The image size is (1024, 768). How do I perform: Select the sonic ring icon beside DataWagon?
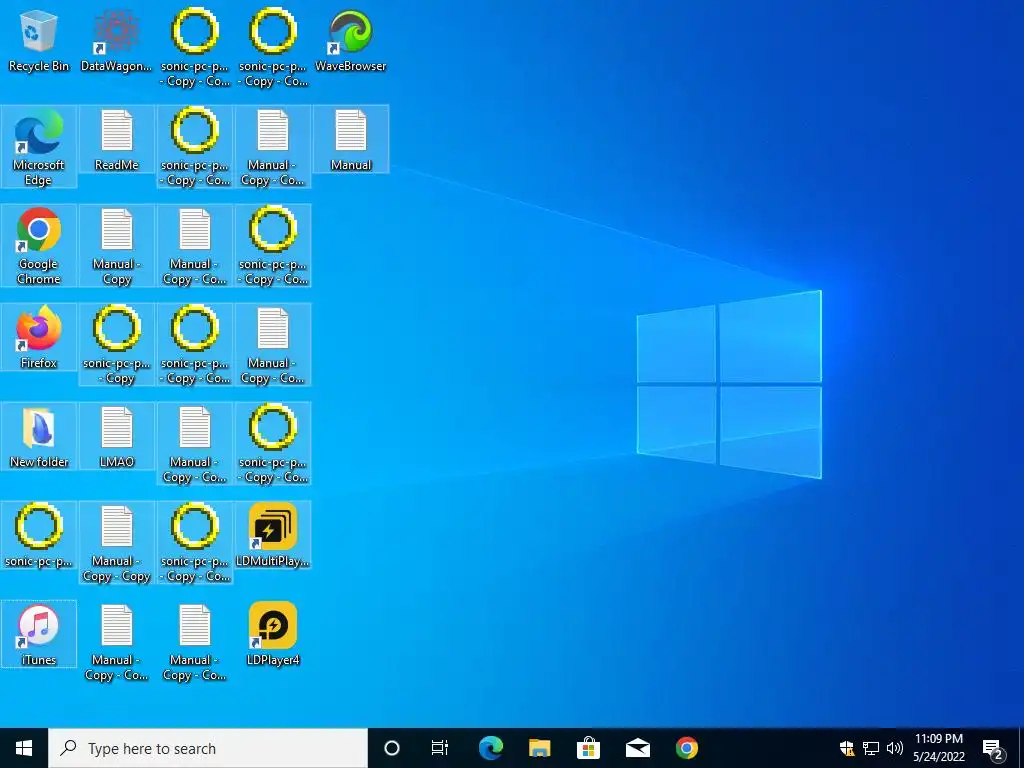pyautogui.click(x=195, y=48)
